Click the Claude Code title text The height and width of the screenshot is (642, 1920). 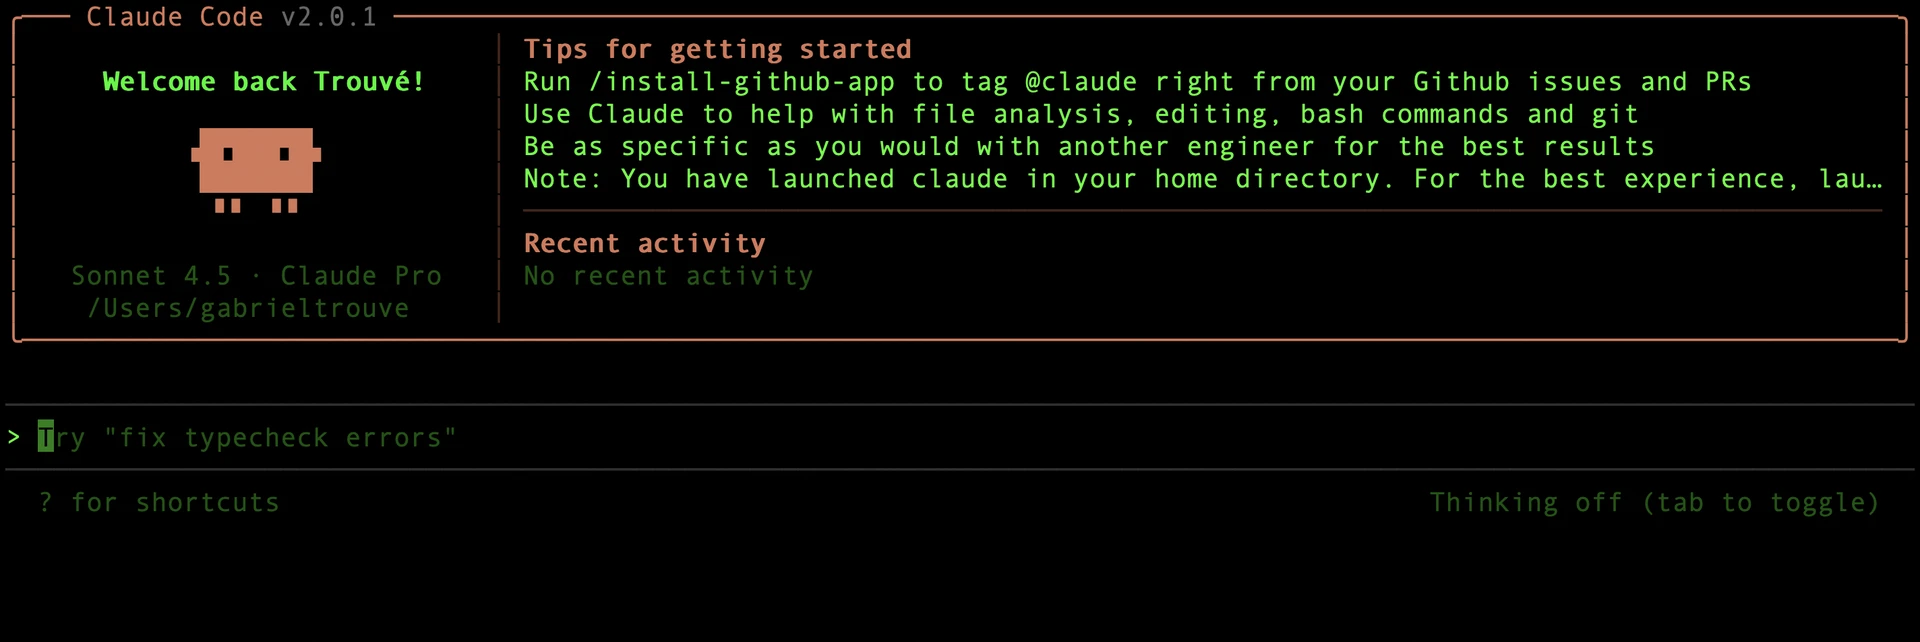(x=175, y=17)
